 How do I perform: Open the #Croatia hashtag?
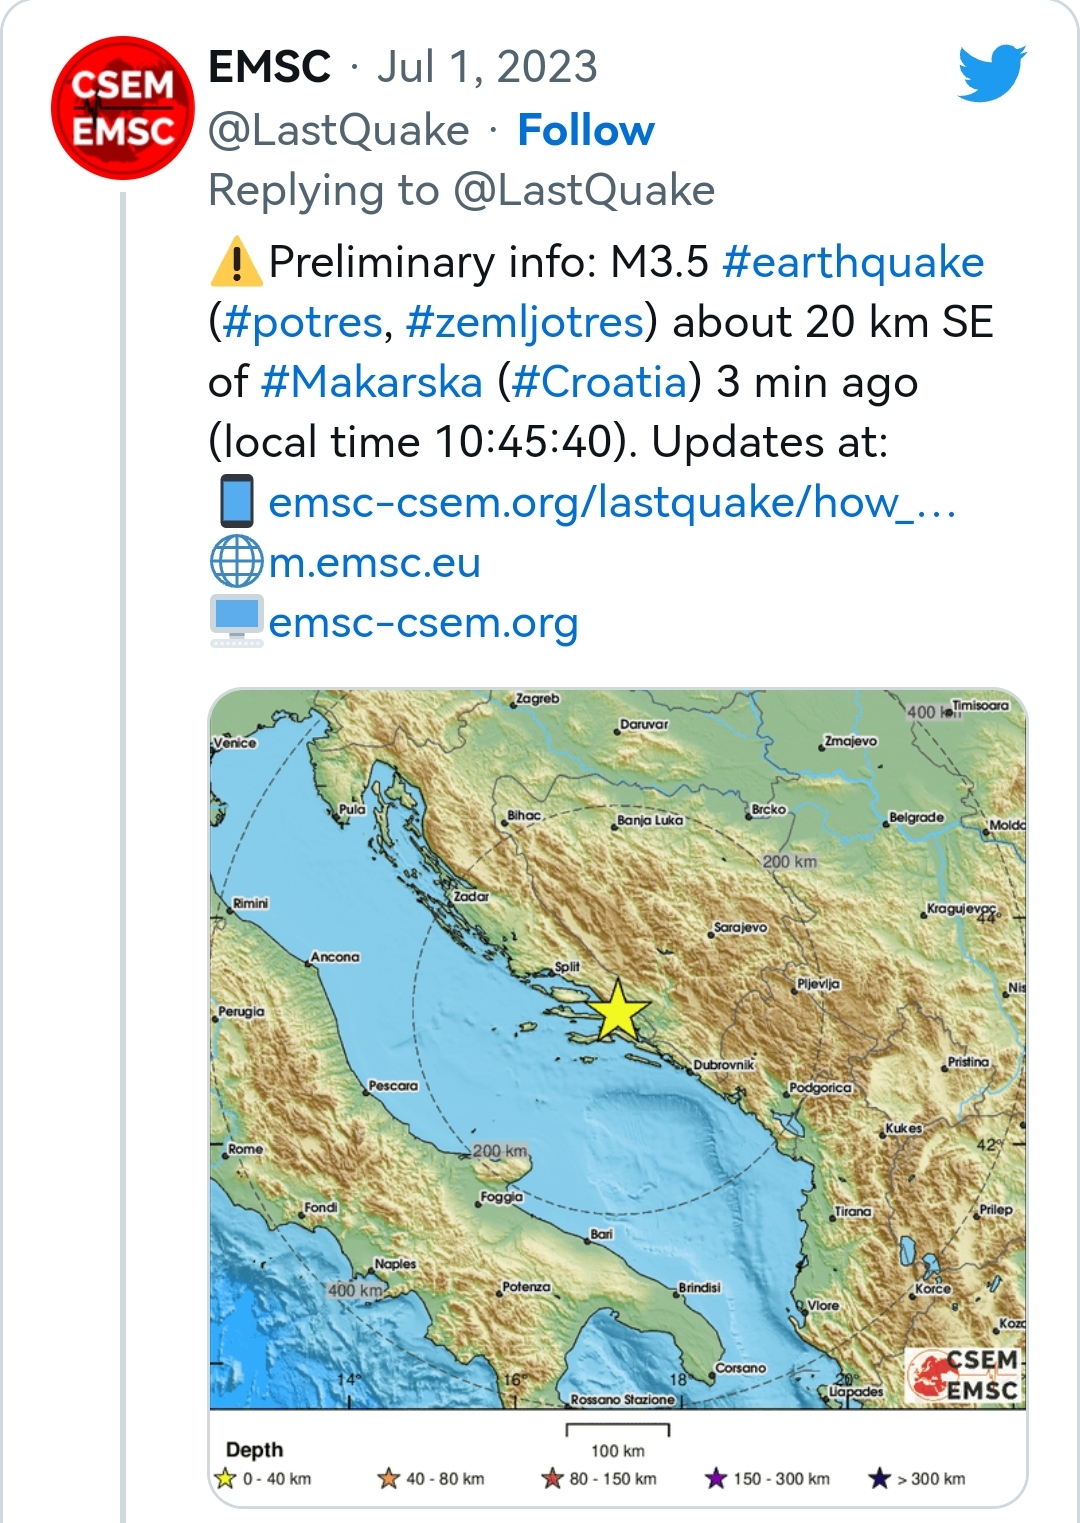tap(600, 382)
